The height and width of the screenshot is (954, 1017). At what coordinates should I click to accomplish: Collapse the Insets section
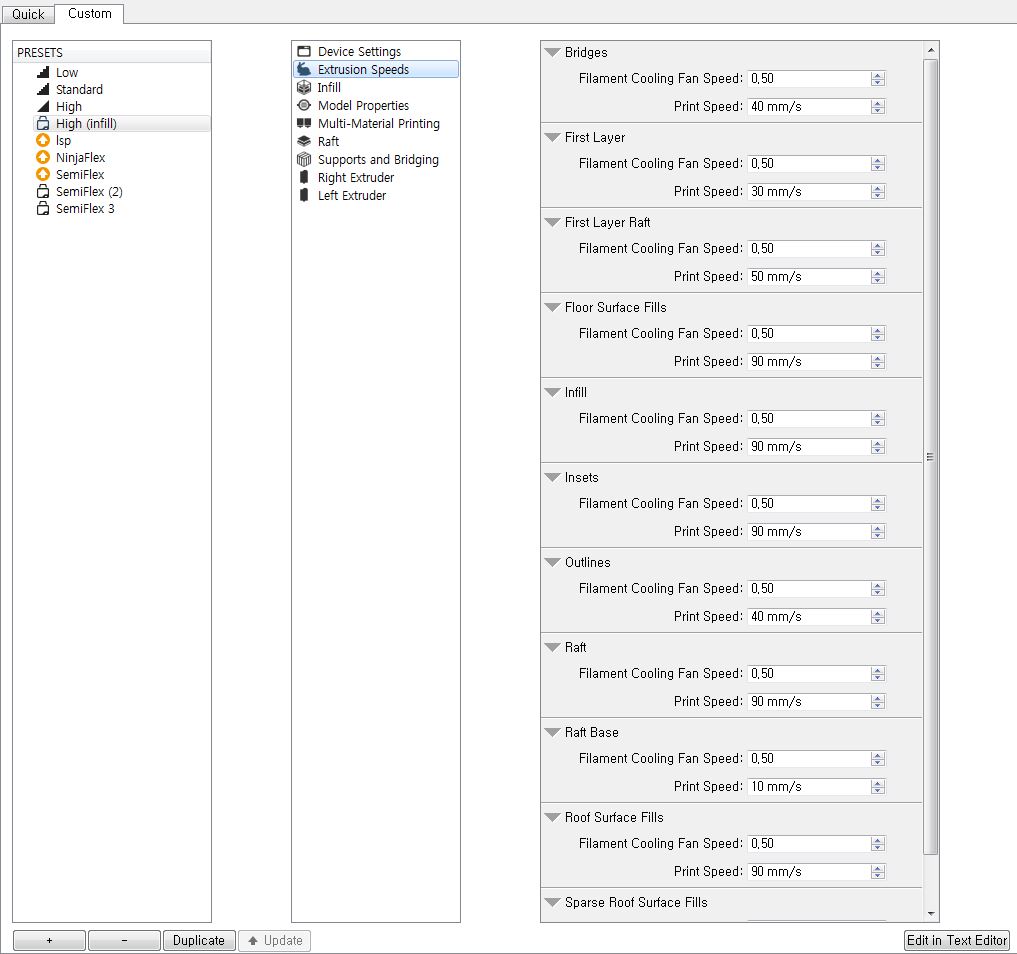point(553,477)
